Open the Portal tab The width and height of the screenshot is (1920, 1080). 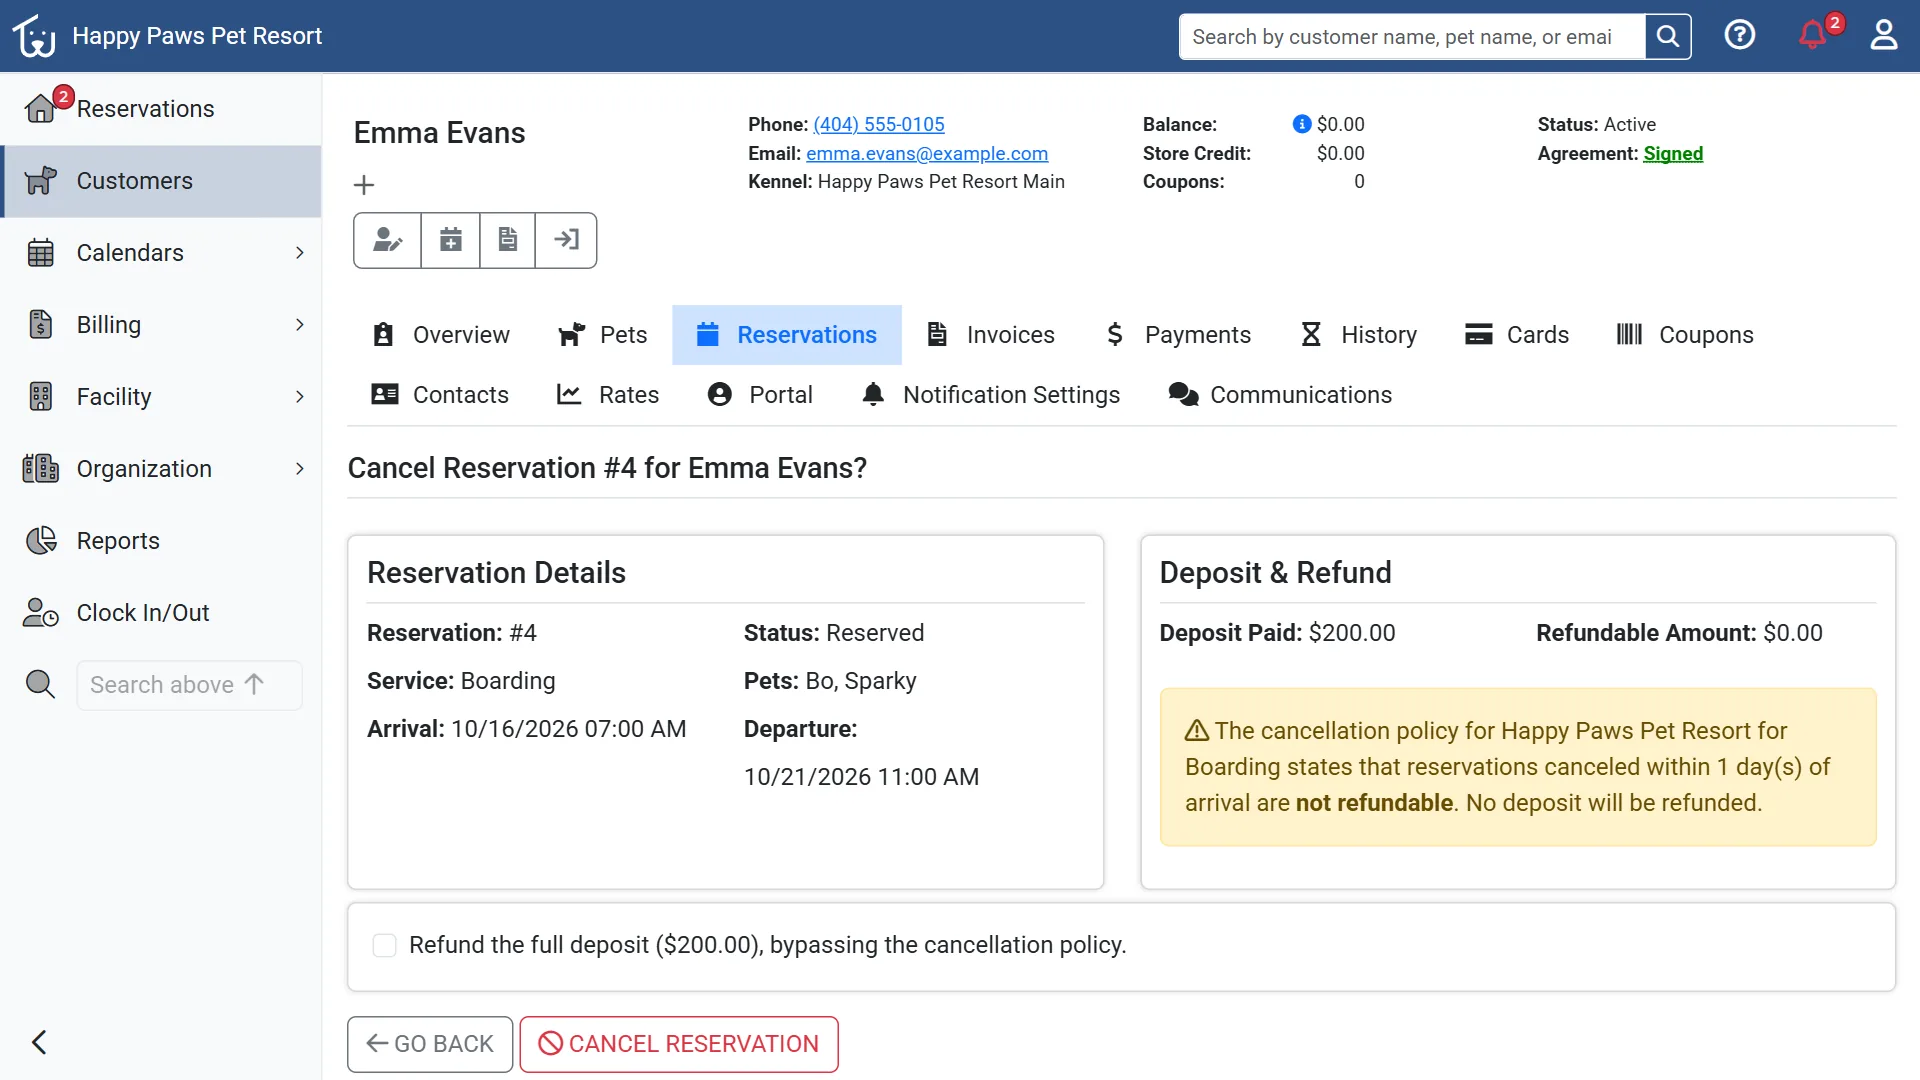pos(760,395)
